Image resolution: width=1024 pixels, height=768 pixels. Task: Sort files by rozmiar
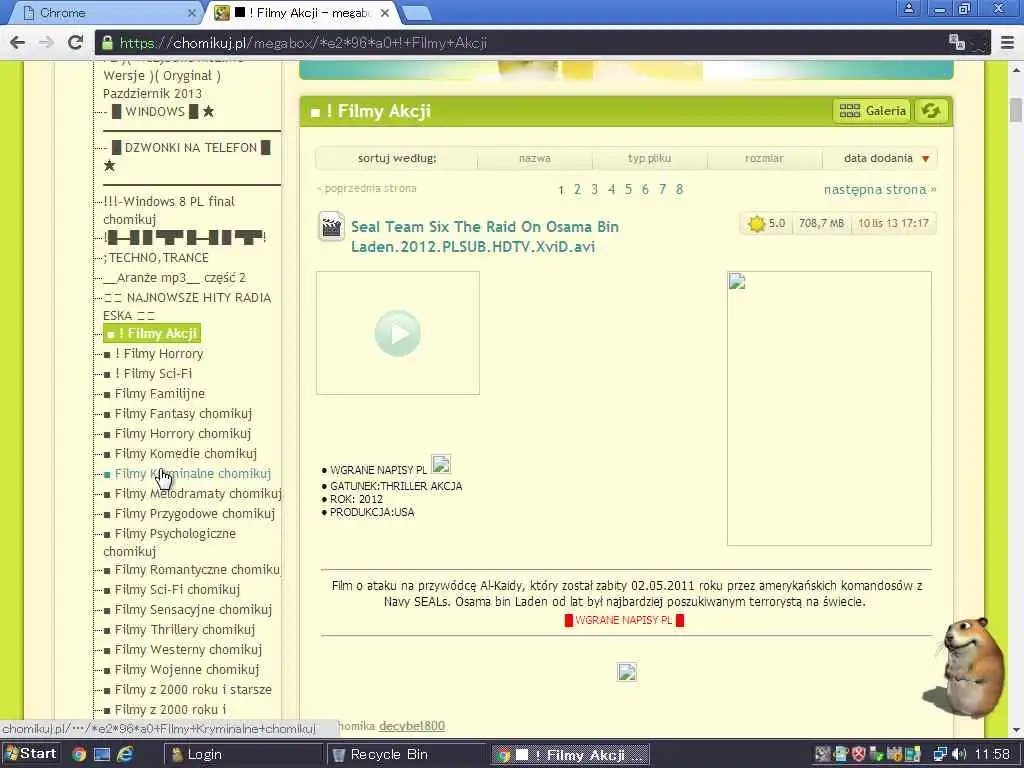point(763,158)
